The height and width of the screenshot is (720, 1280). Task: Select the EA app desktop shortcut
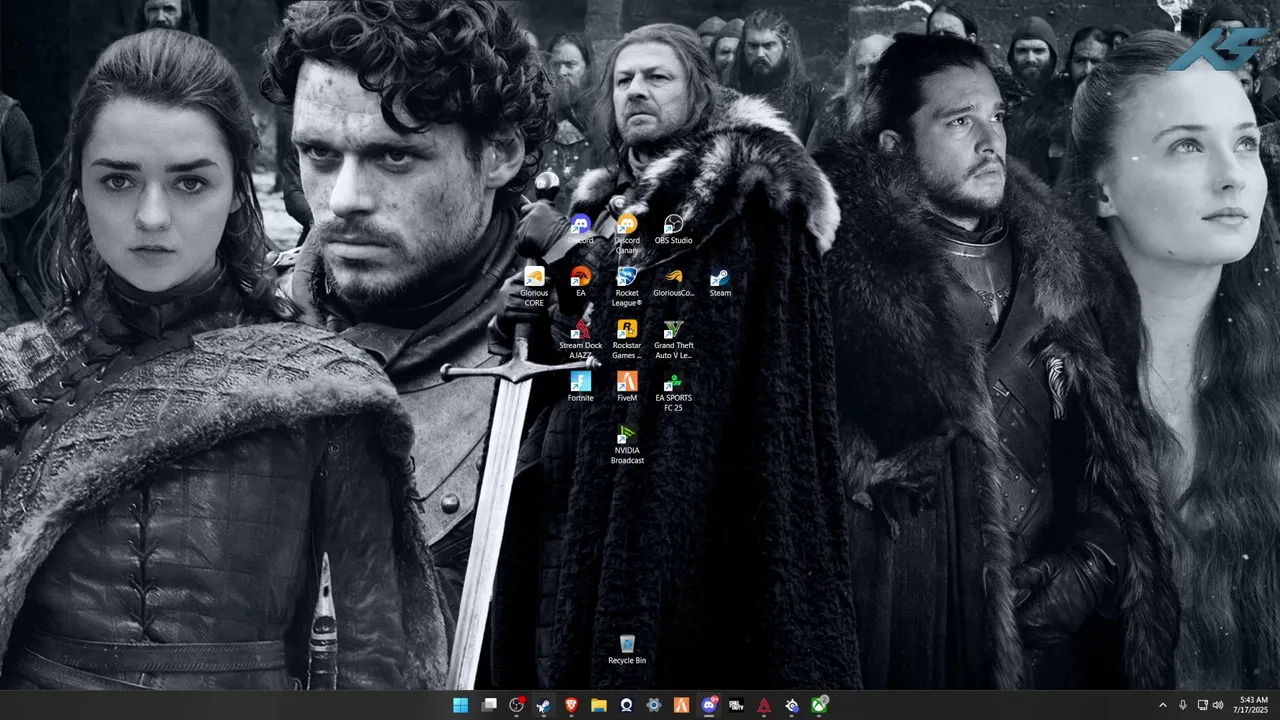(x=581, y=282)
